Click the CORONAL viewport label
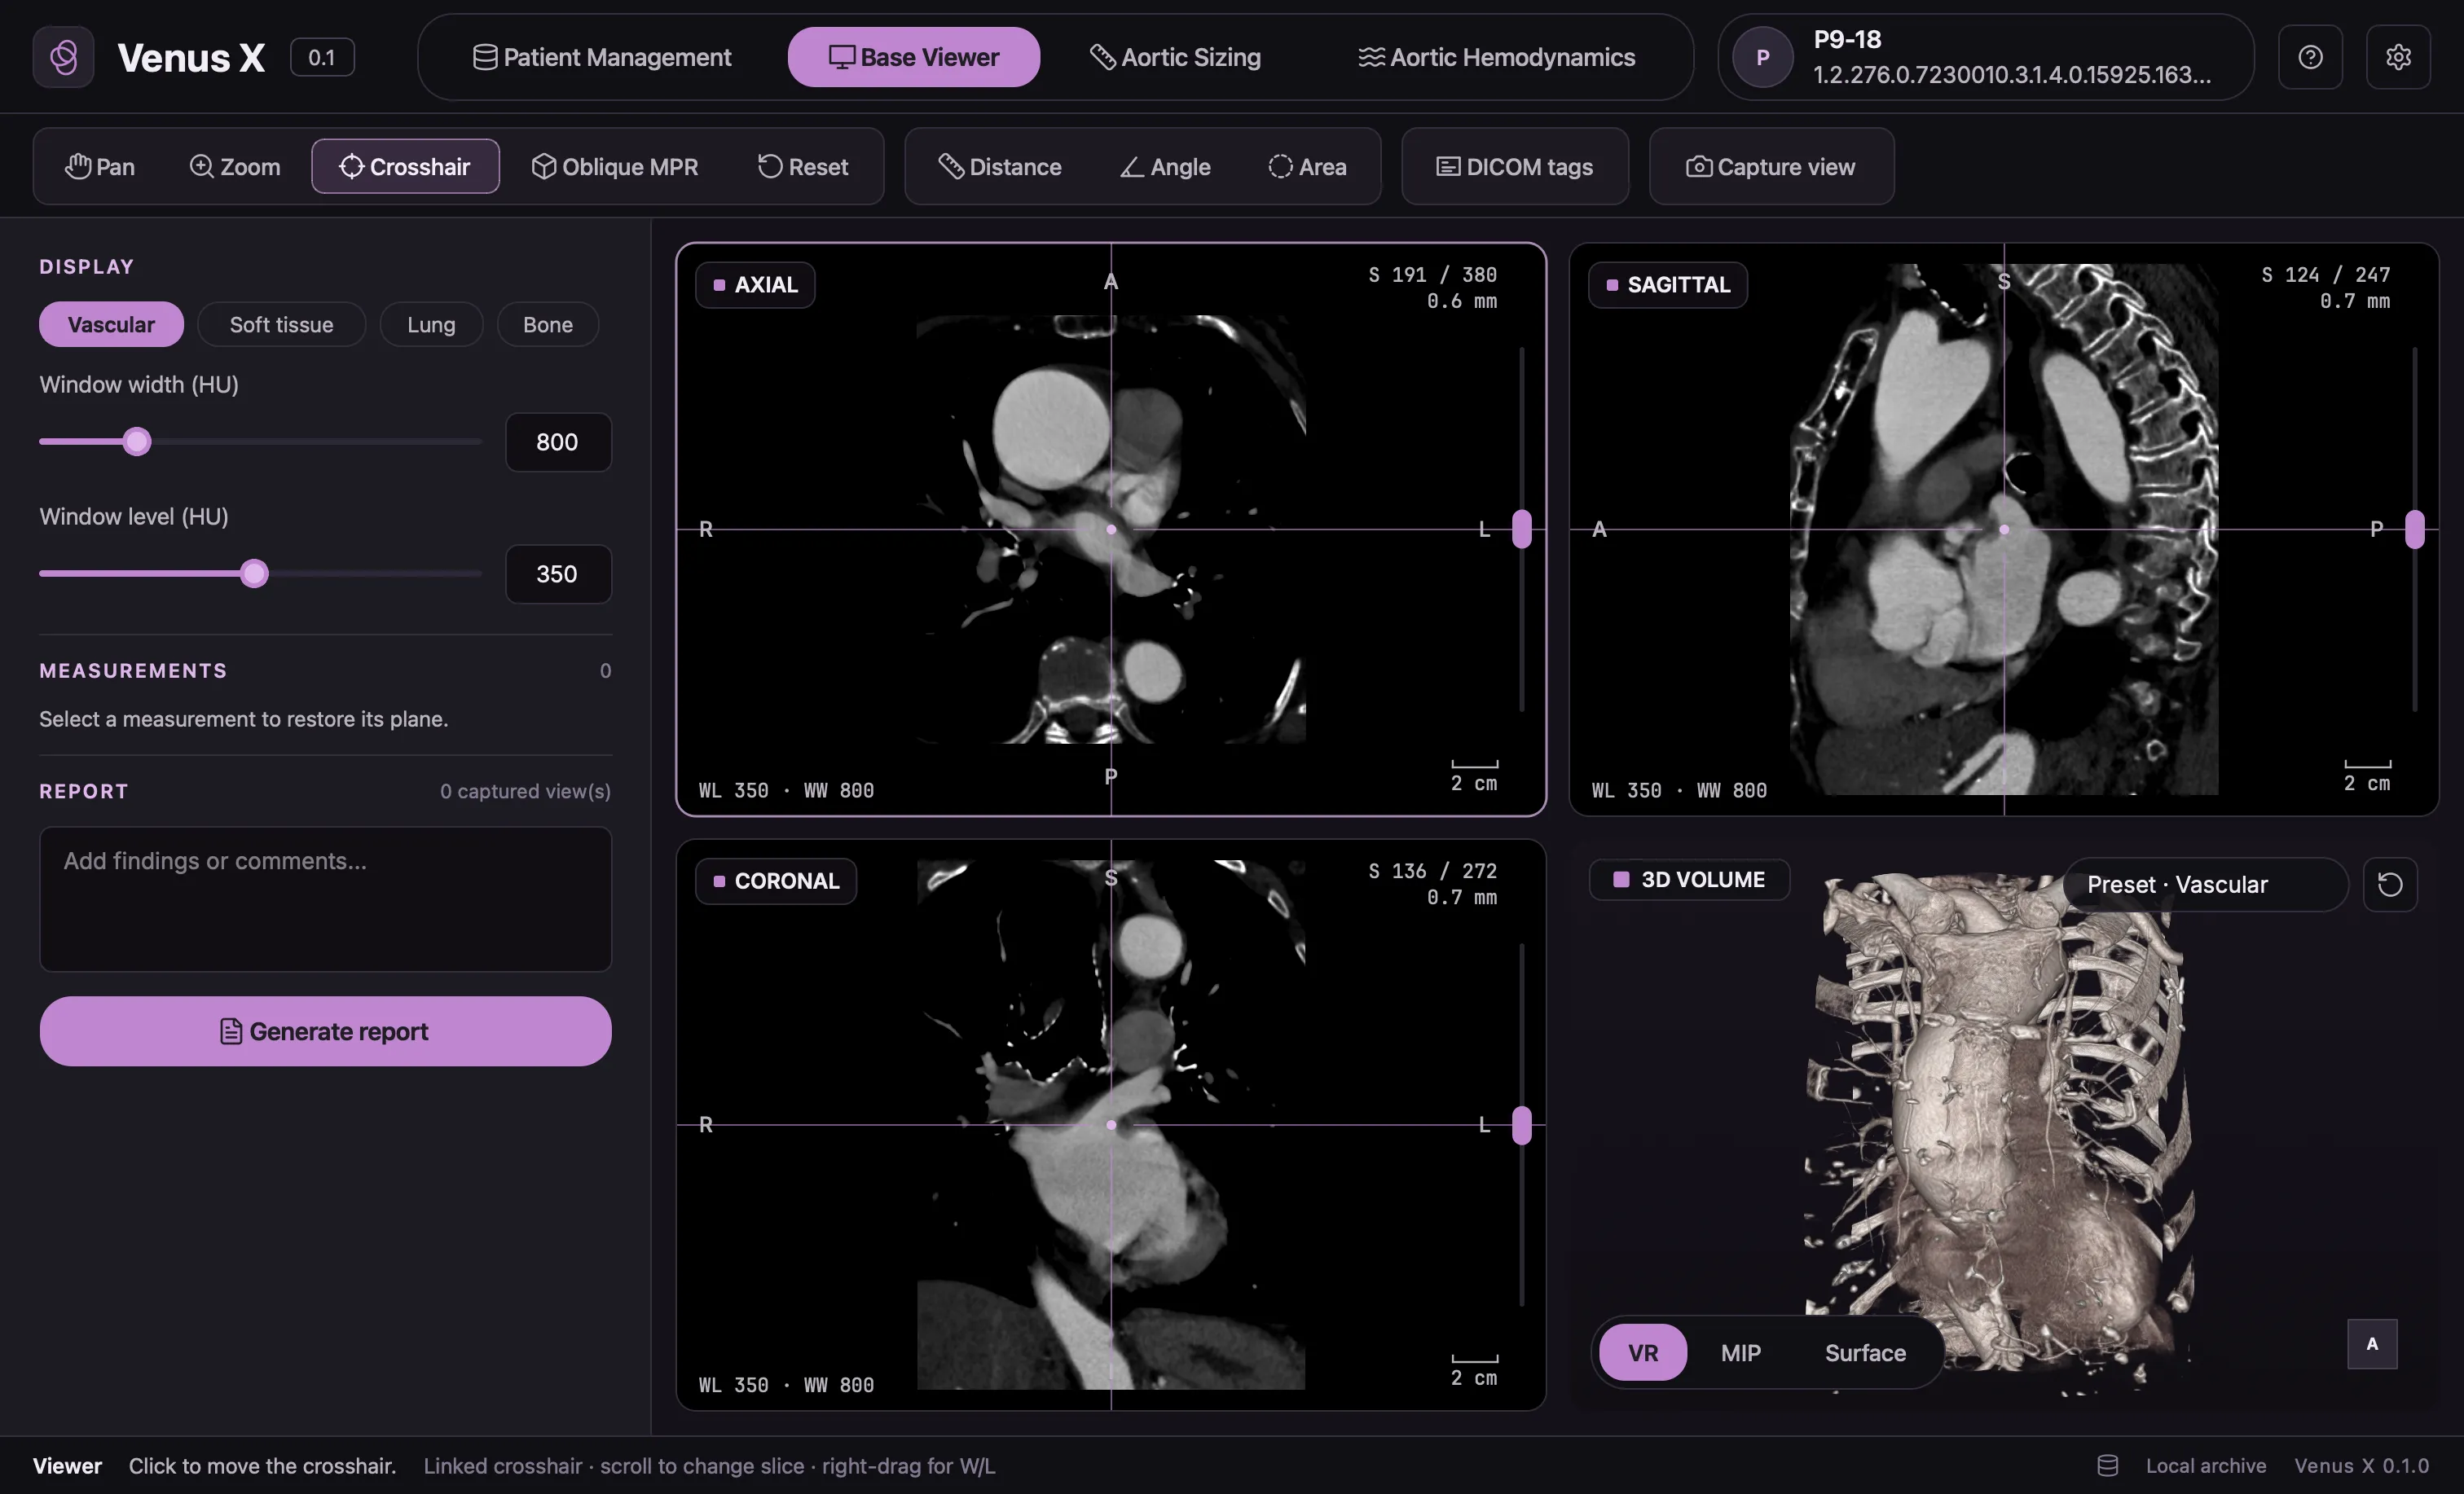2464x1494 pixels. [776, 881]
